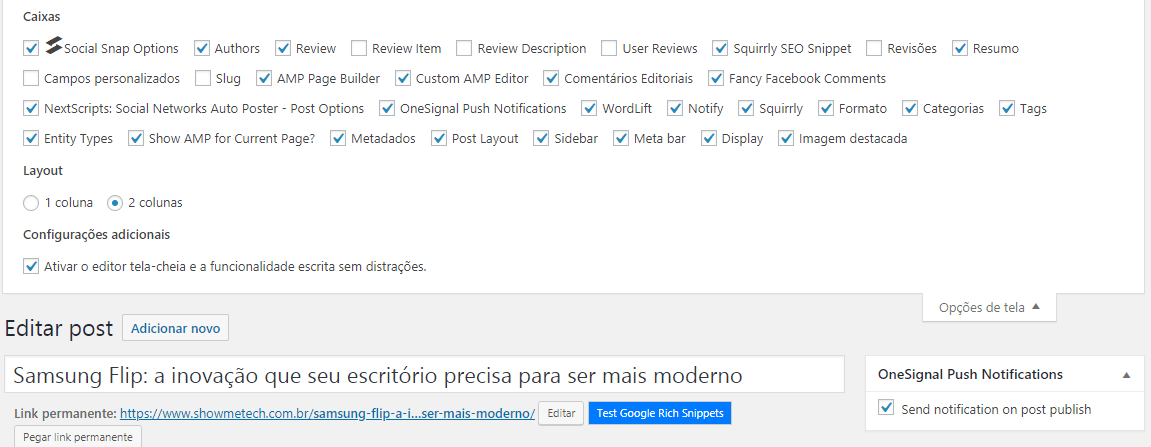Toggle OneSignal Push Notifications box checkbox
The width and height of the screenshot is (1151, 447).
(387, 109)
